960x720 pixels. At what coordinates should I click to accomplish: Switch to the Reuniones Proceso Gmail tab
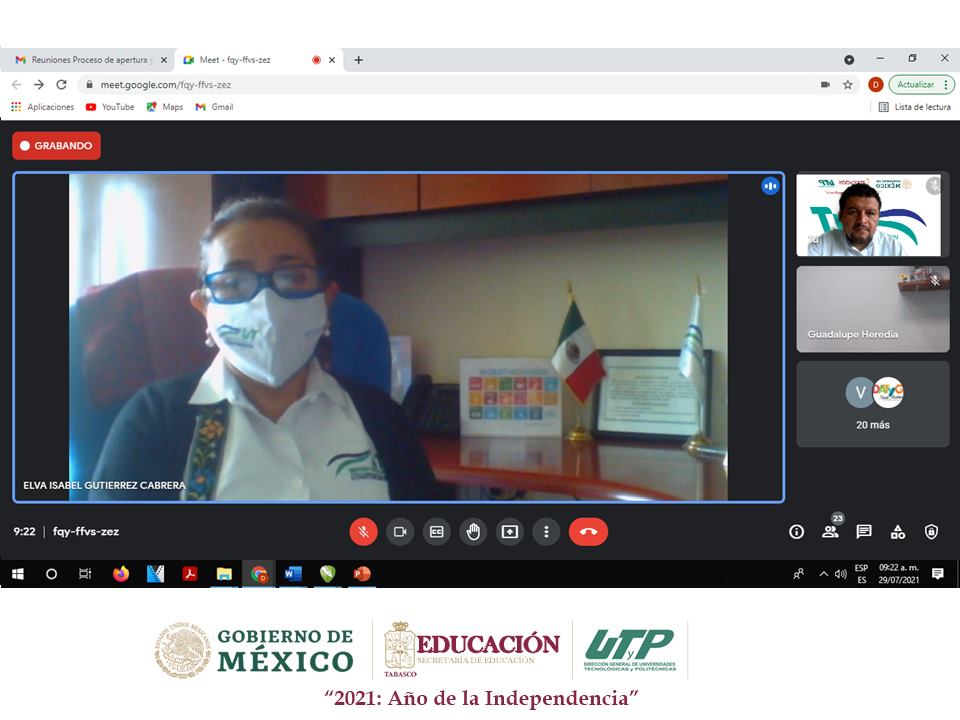90,60
